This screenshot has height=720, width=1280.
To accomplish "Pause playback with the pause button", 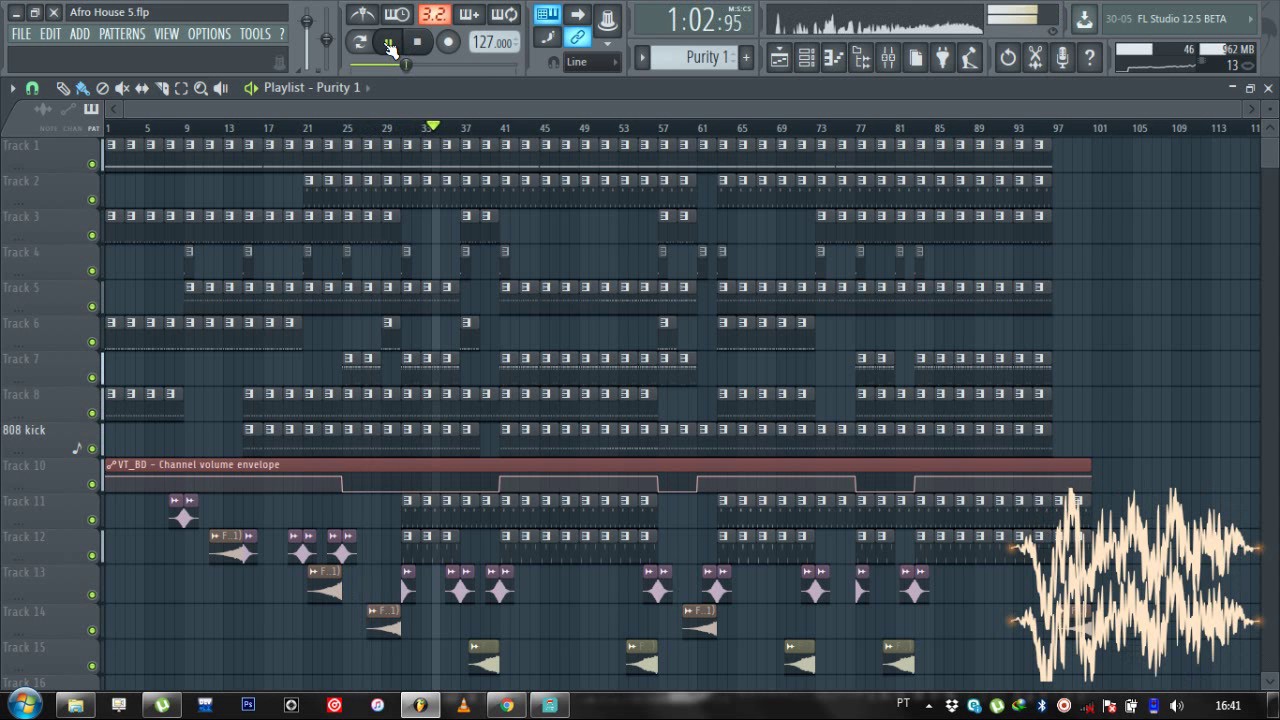I will pos(388,42).
